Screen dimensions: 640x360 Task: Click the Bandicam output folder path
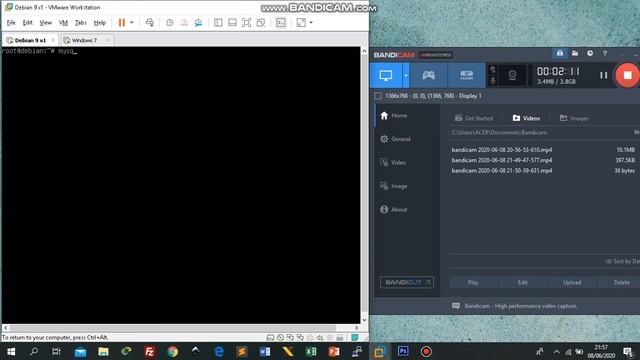point(499,132)
